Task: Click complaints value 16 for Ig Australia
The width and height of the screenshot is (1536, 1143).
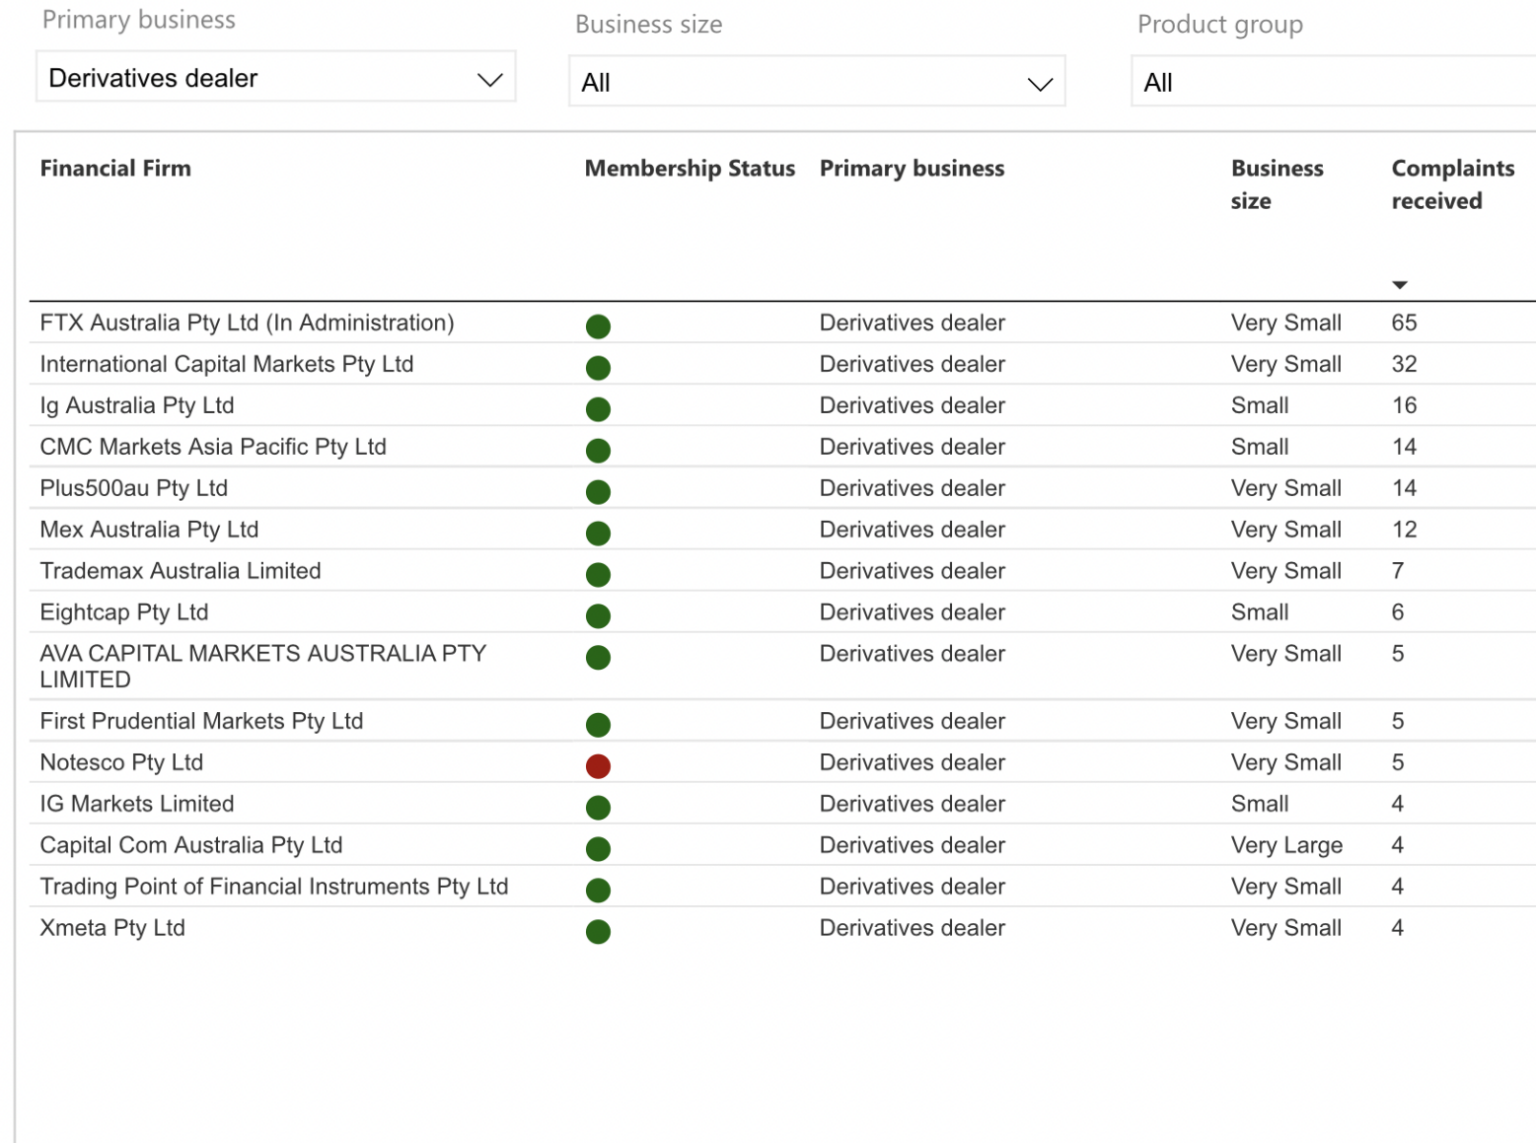Action: pyautogui.click(x=1404, y=405)
